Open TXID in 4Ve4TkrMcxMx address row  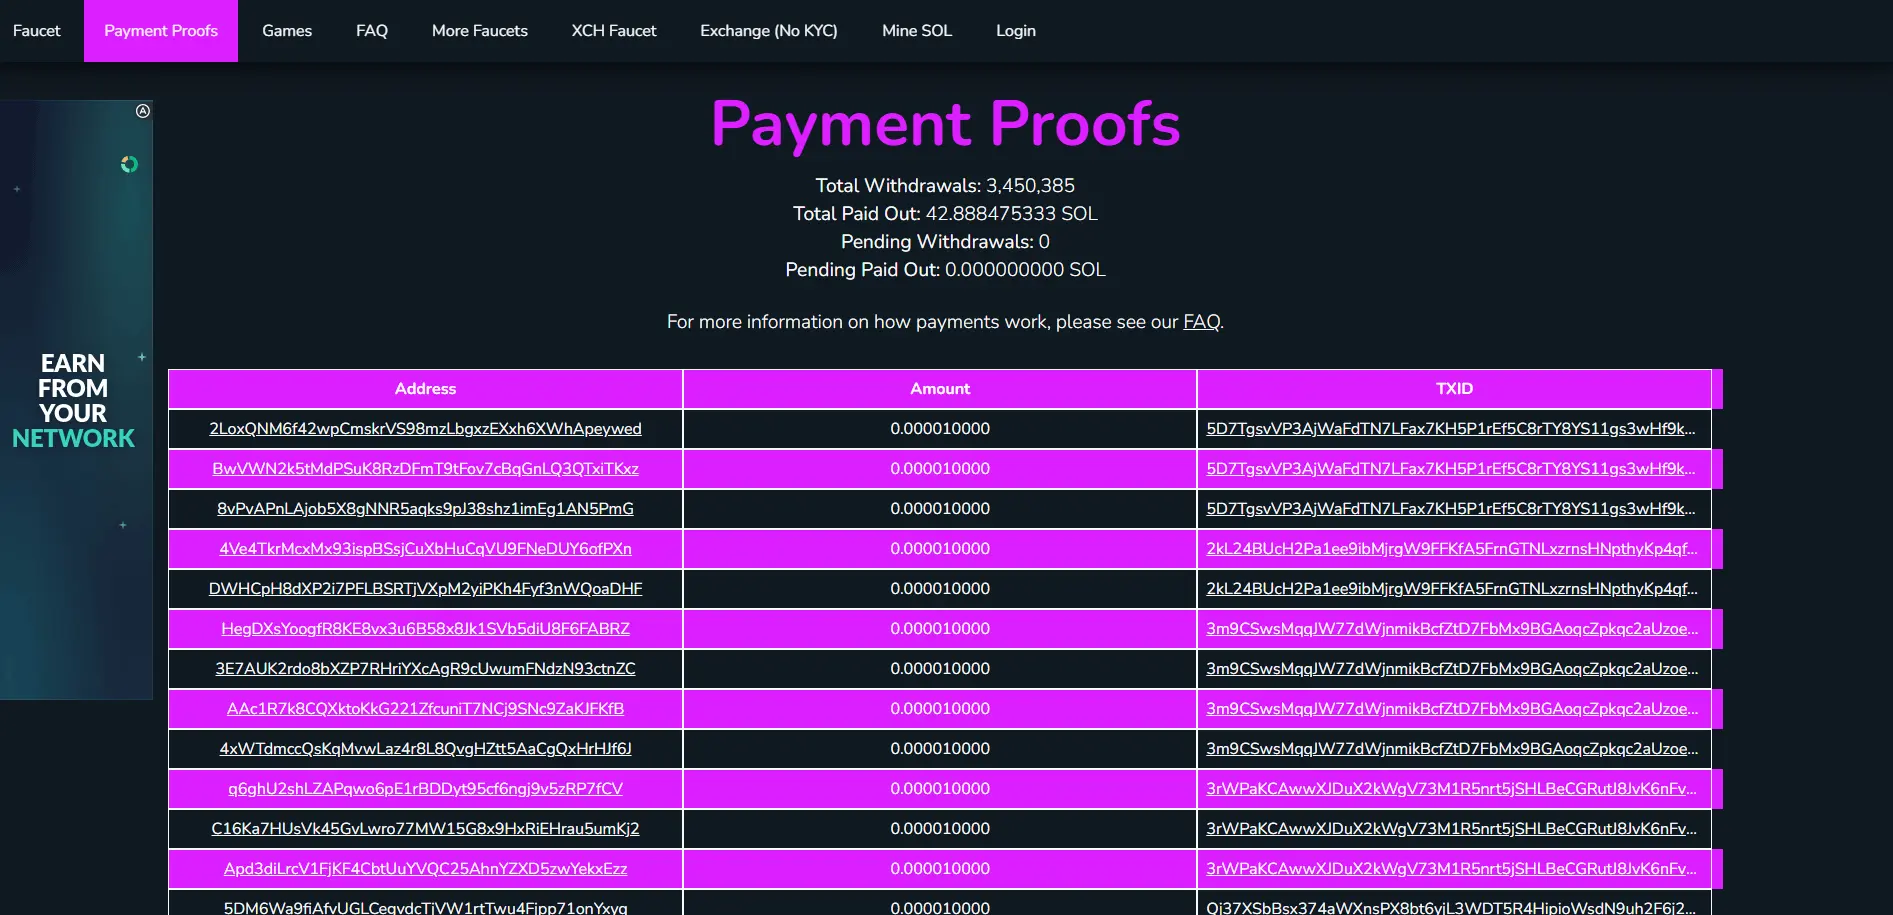coord(1451,549)
